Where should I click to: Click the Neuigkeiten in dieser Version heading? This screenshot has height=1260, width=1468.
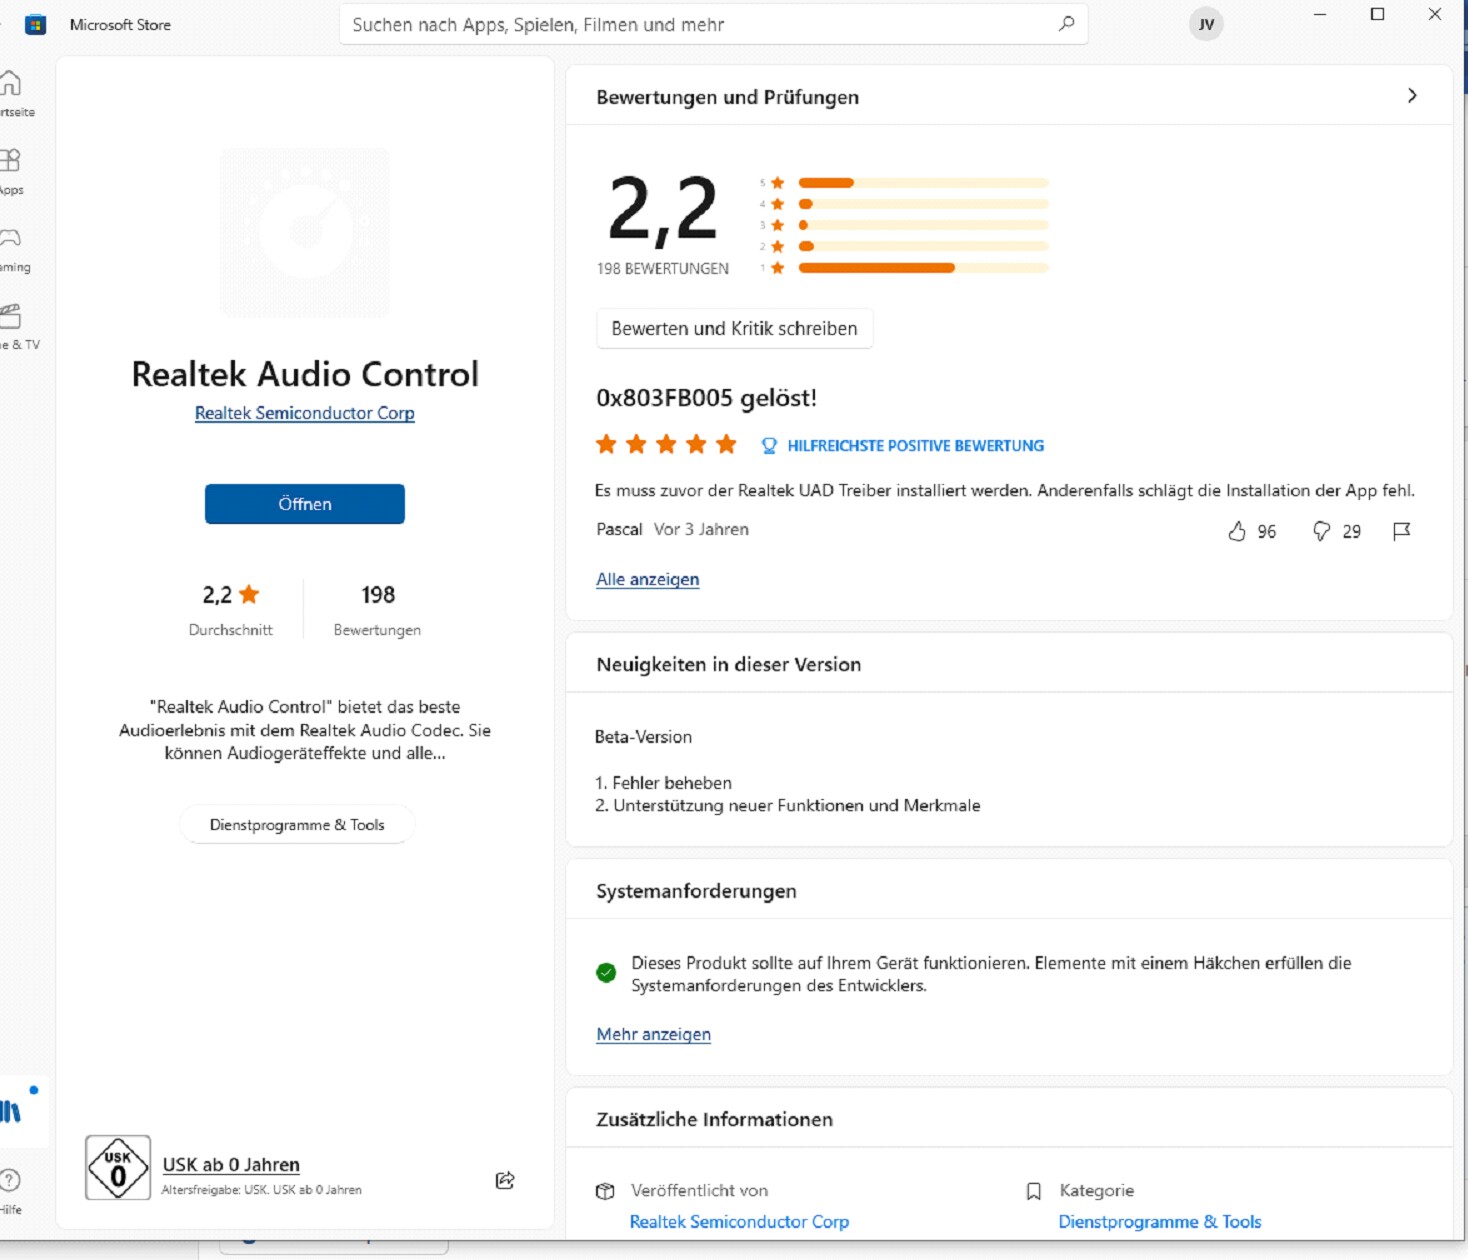(728, 665)
